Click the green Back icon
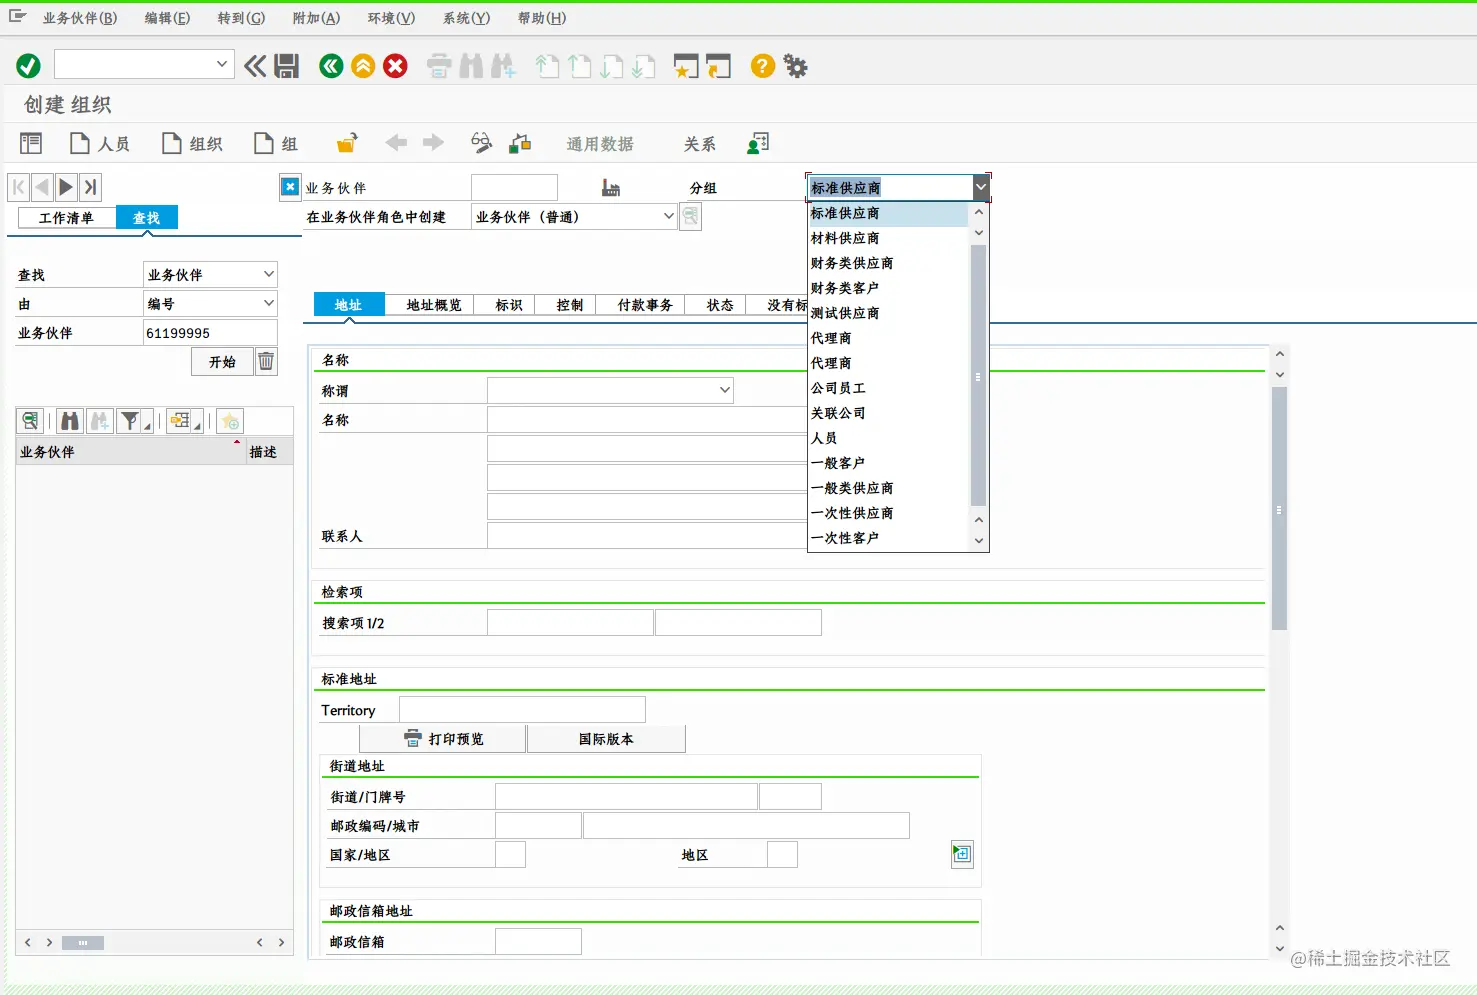1477x995 pixels. (331, 66)
